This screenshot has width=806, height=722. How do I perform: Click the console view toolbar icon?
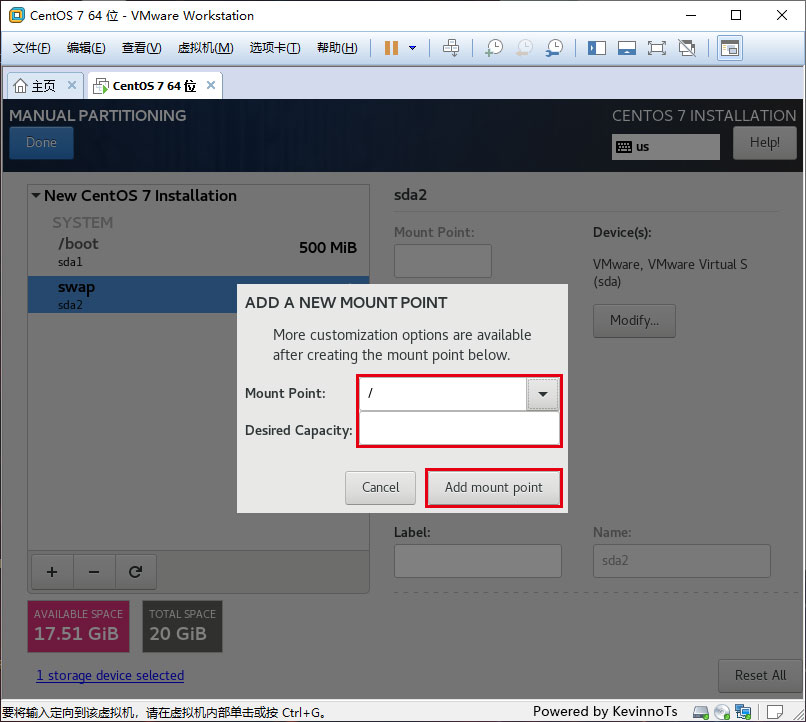[x=730, y=48]
